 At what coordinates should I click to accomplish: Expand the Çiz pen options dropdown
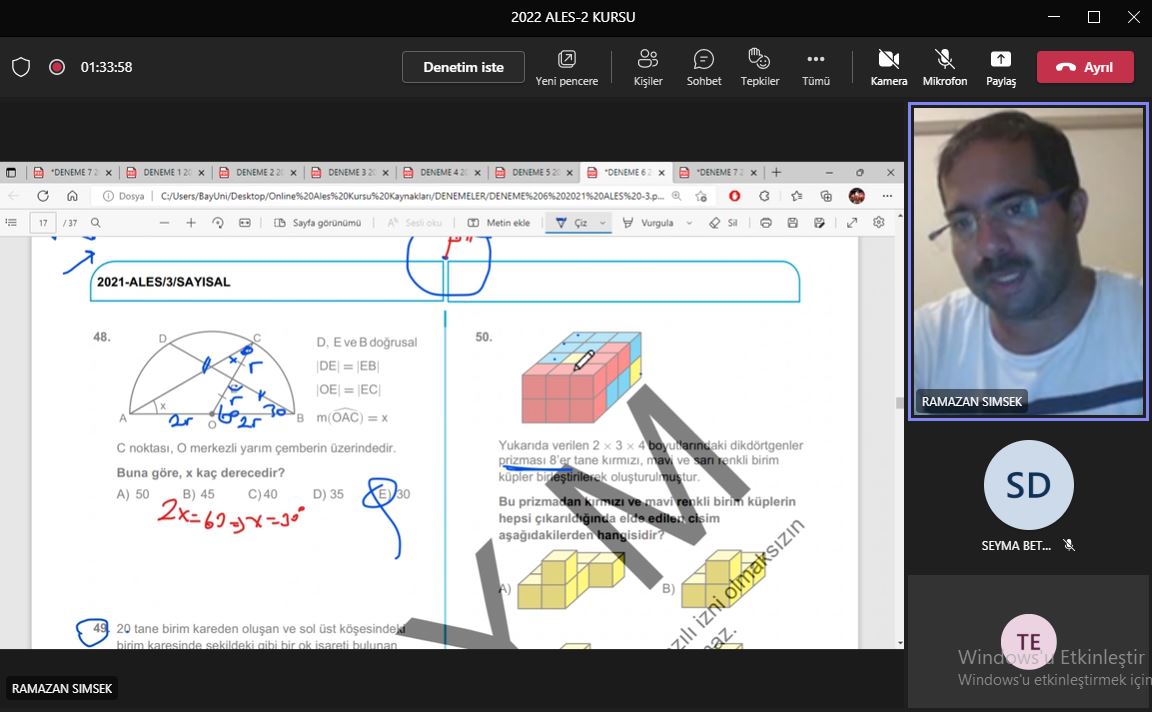tap(602, 223)
